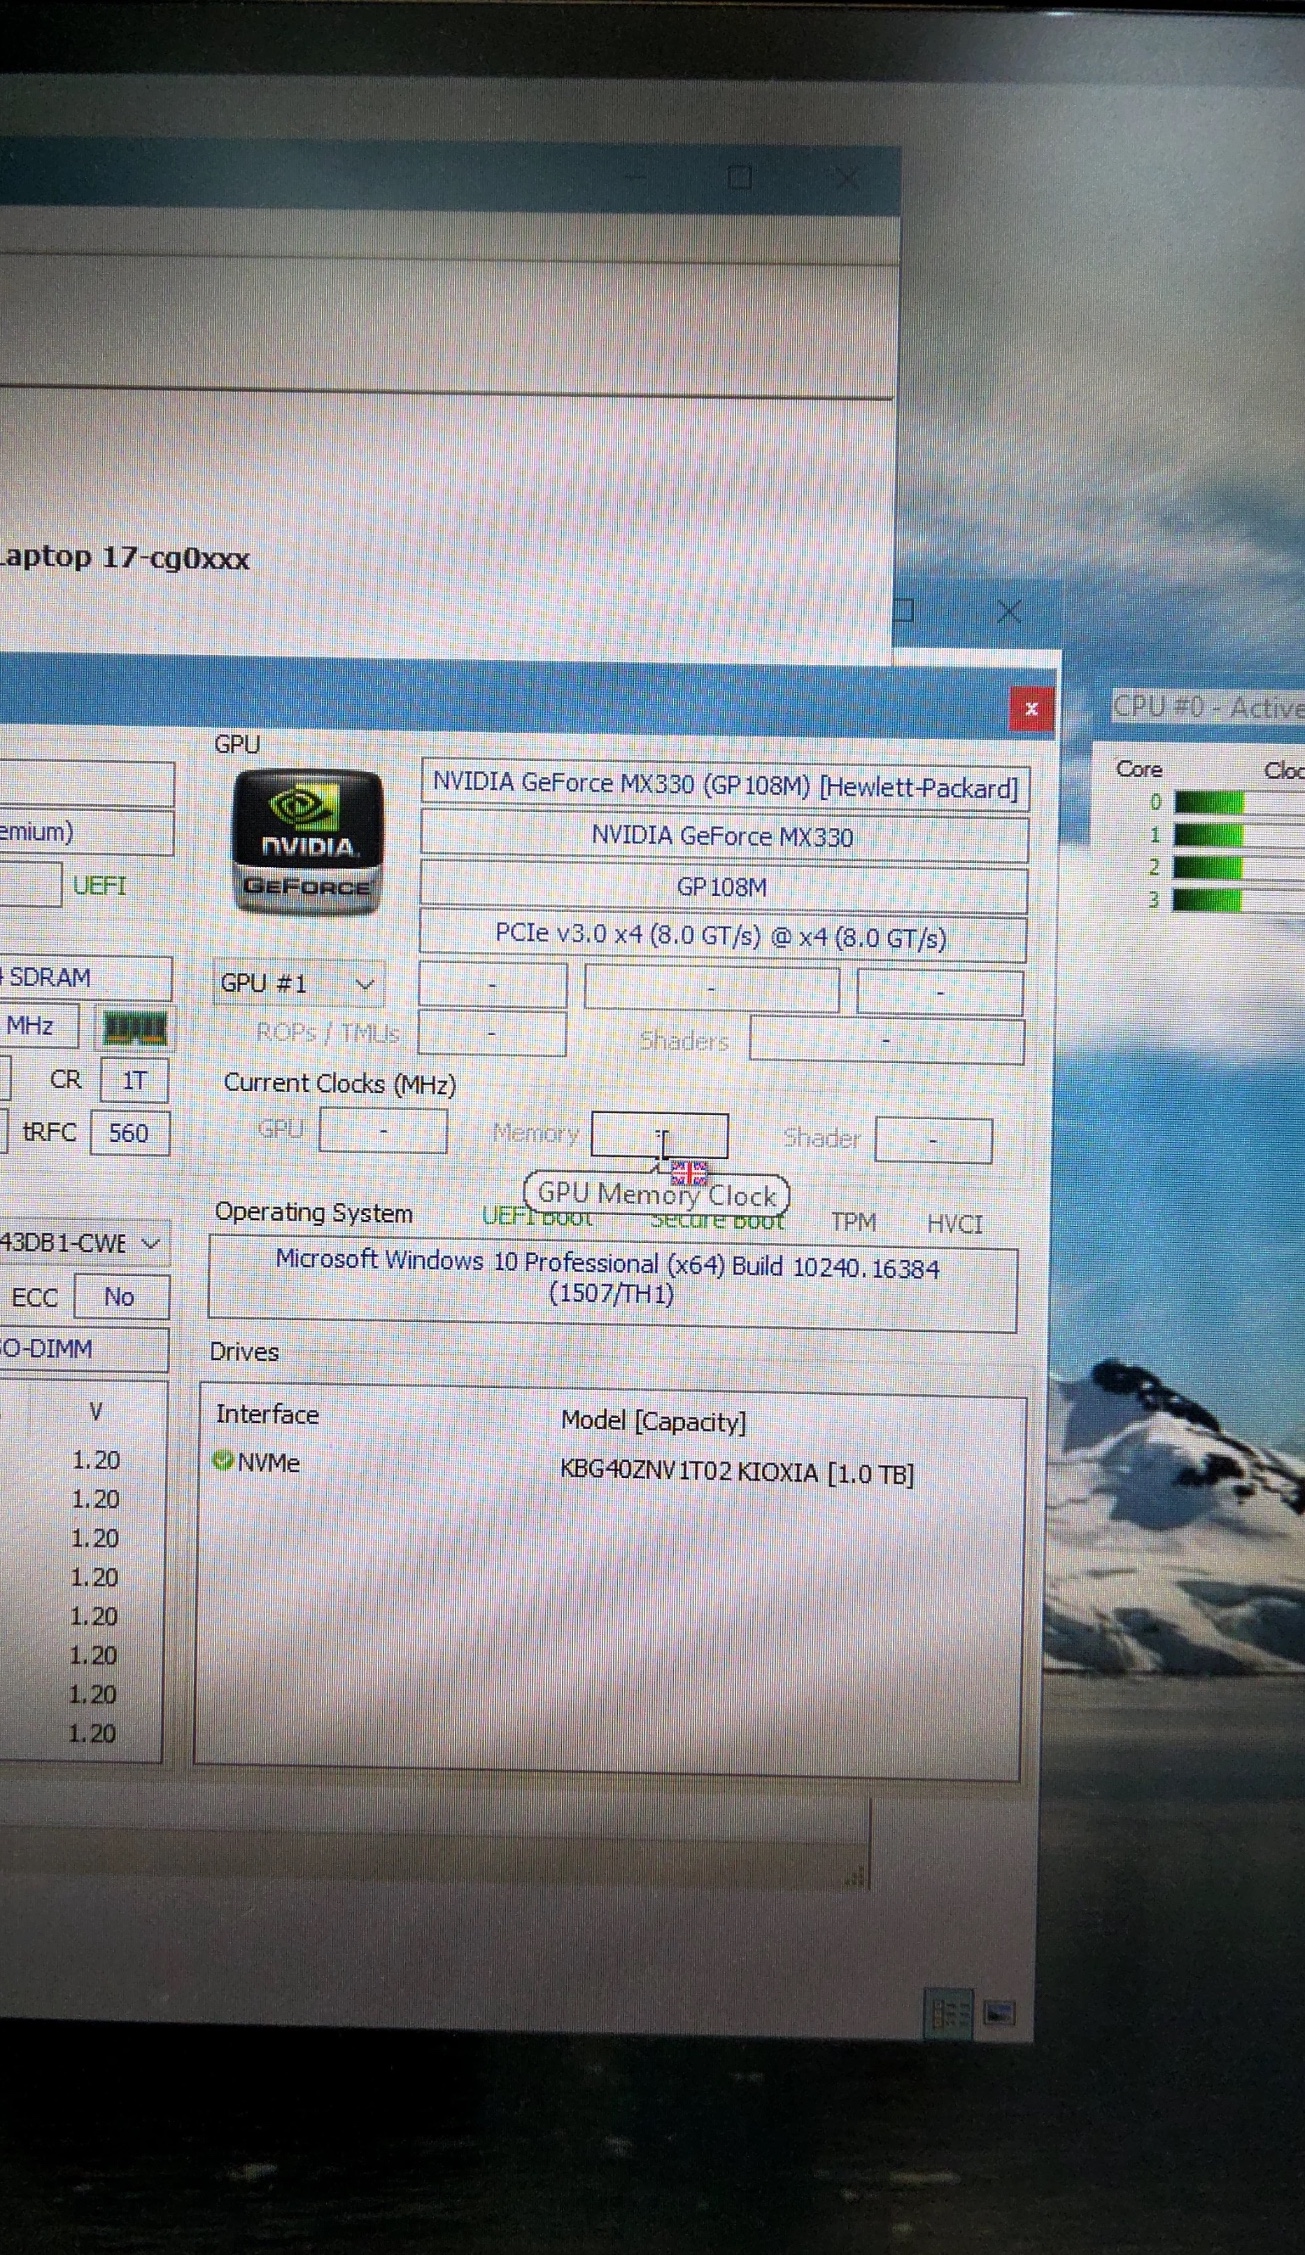Click the green check icon beside NVMe
1305x2255 pixels.
[x=223, y=1461]
